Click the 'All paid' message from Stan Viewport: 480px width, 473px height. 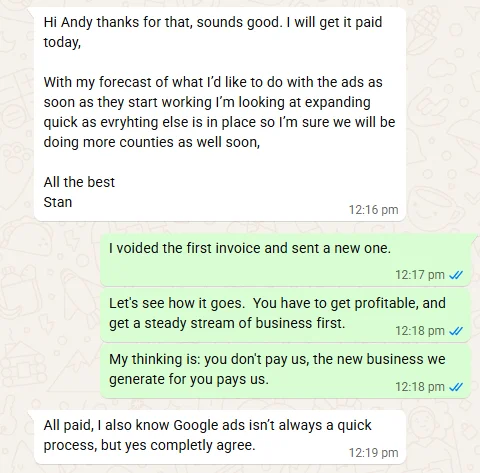point(220,437)
